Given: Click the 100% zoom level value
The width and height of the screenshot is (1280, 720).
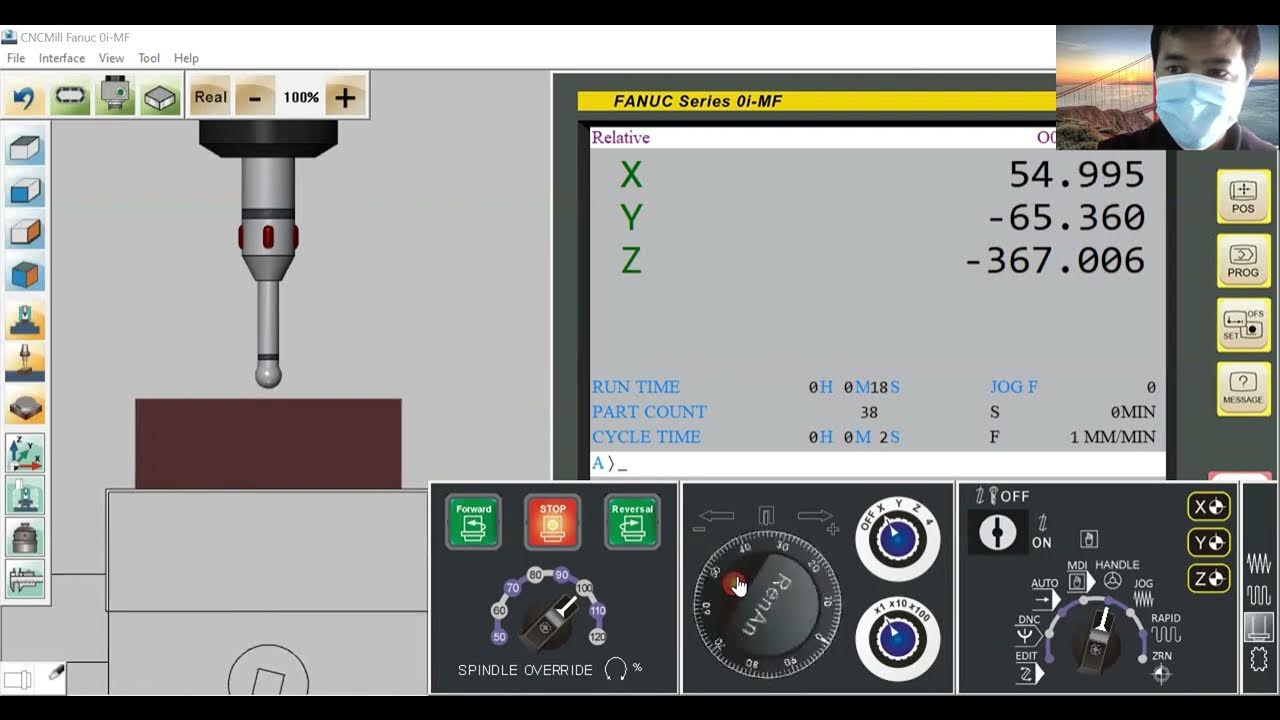Looking at the screenshot, I should [x=301, y=97].
